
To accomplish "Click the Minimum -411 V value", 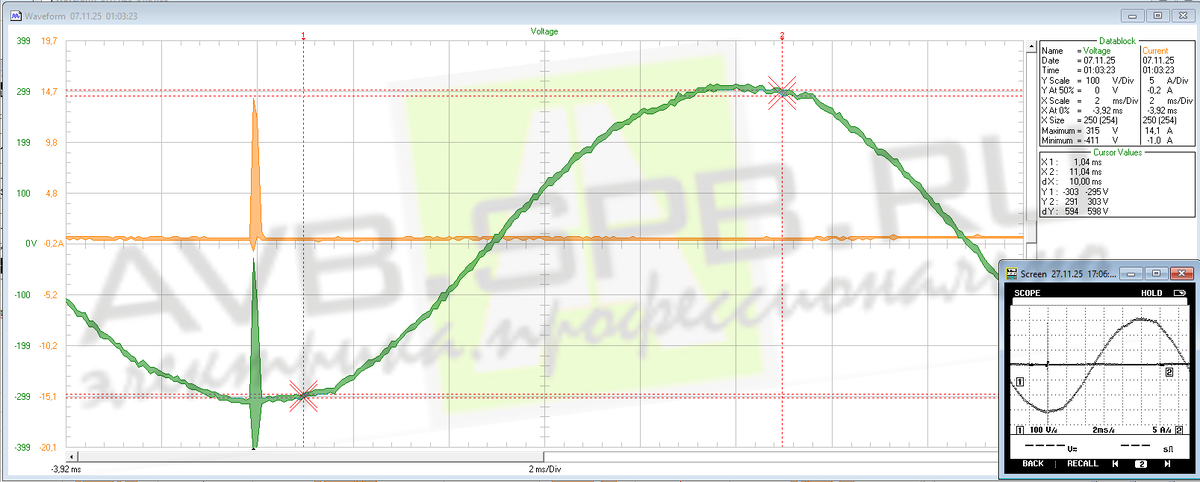I will [x=1101, y=141].
